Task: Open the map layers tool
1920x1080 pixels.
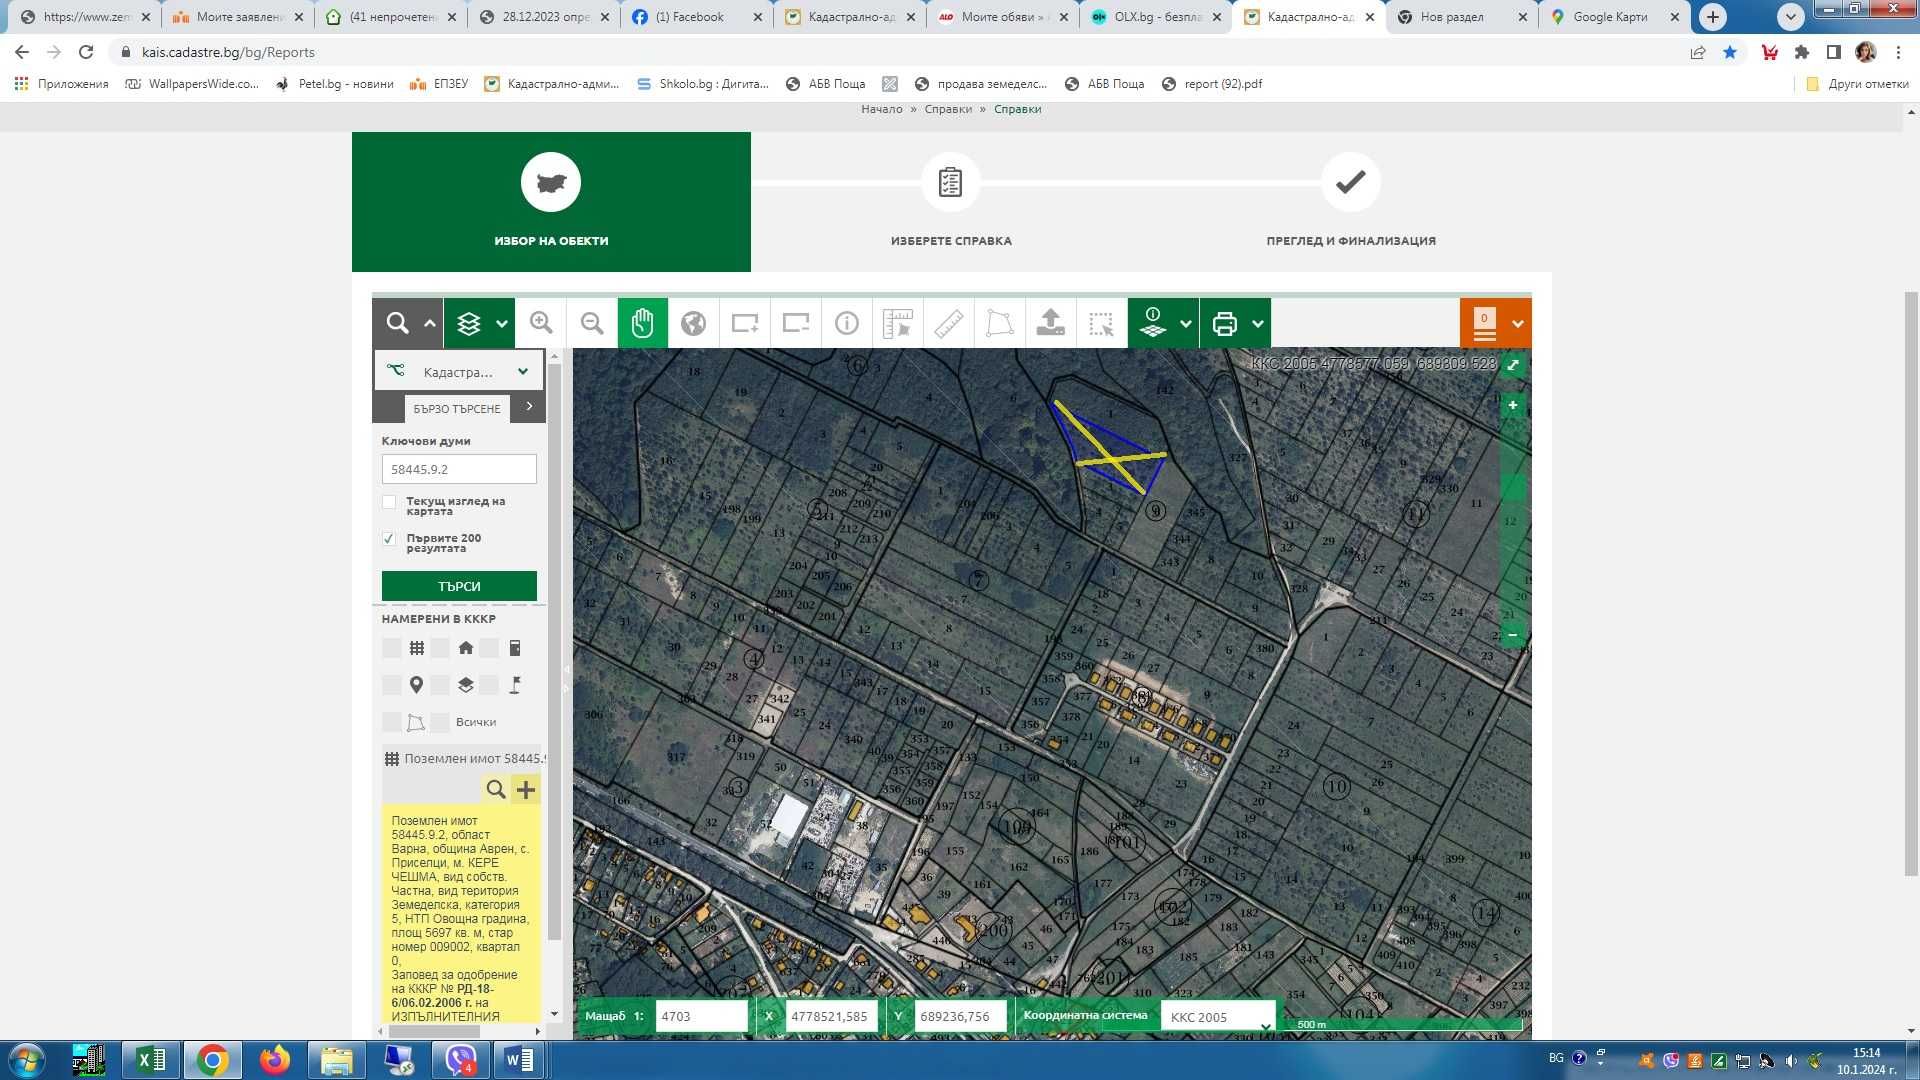Action: coord(468,323)
